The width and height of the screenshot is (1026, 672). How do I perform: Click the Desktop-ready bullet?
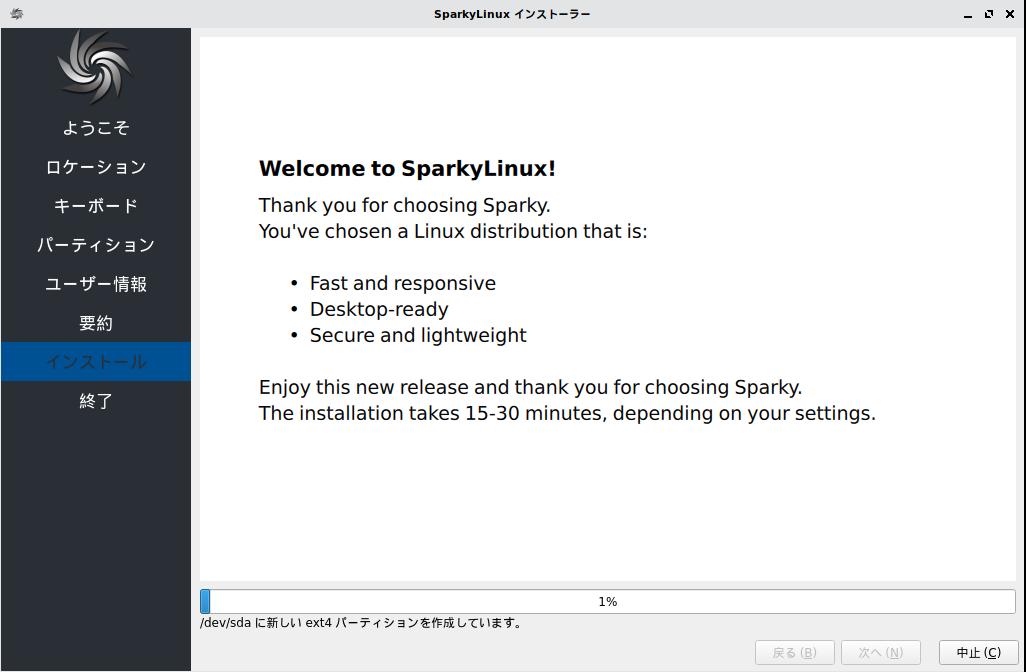[379, 309]
